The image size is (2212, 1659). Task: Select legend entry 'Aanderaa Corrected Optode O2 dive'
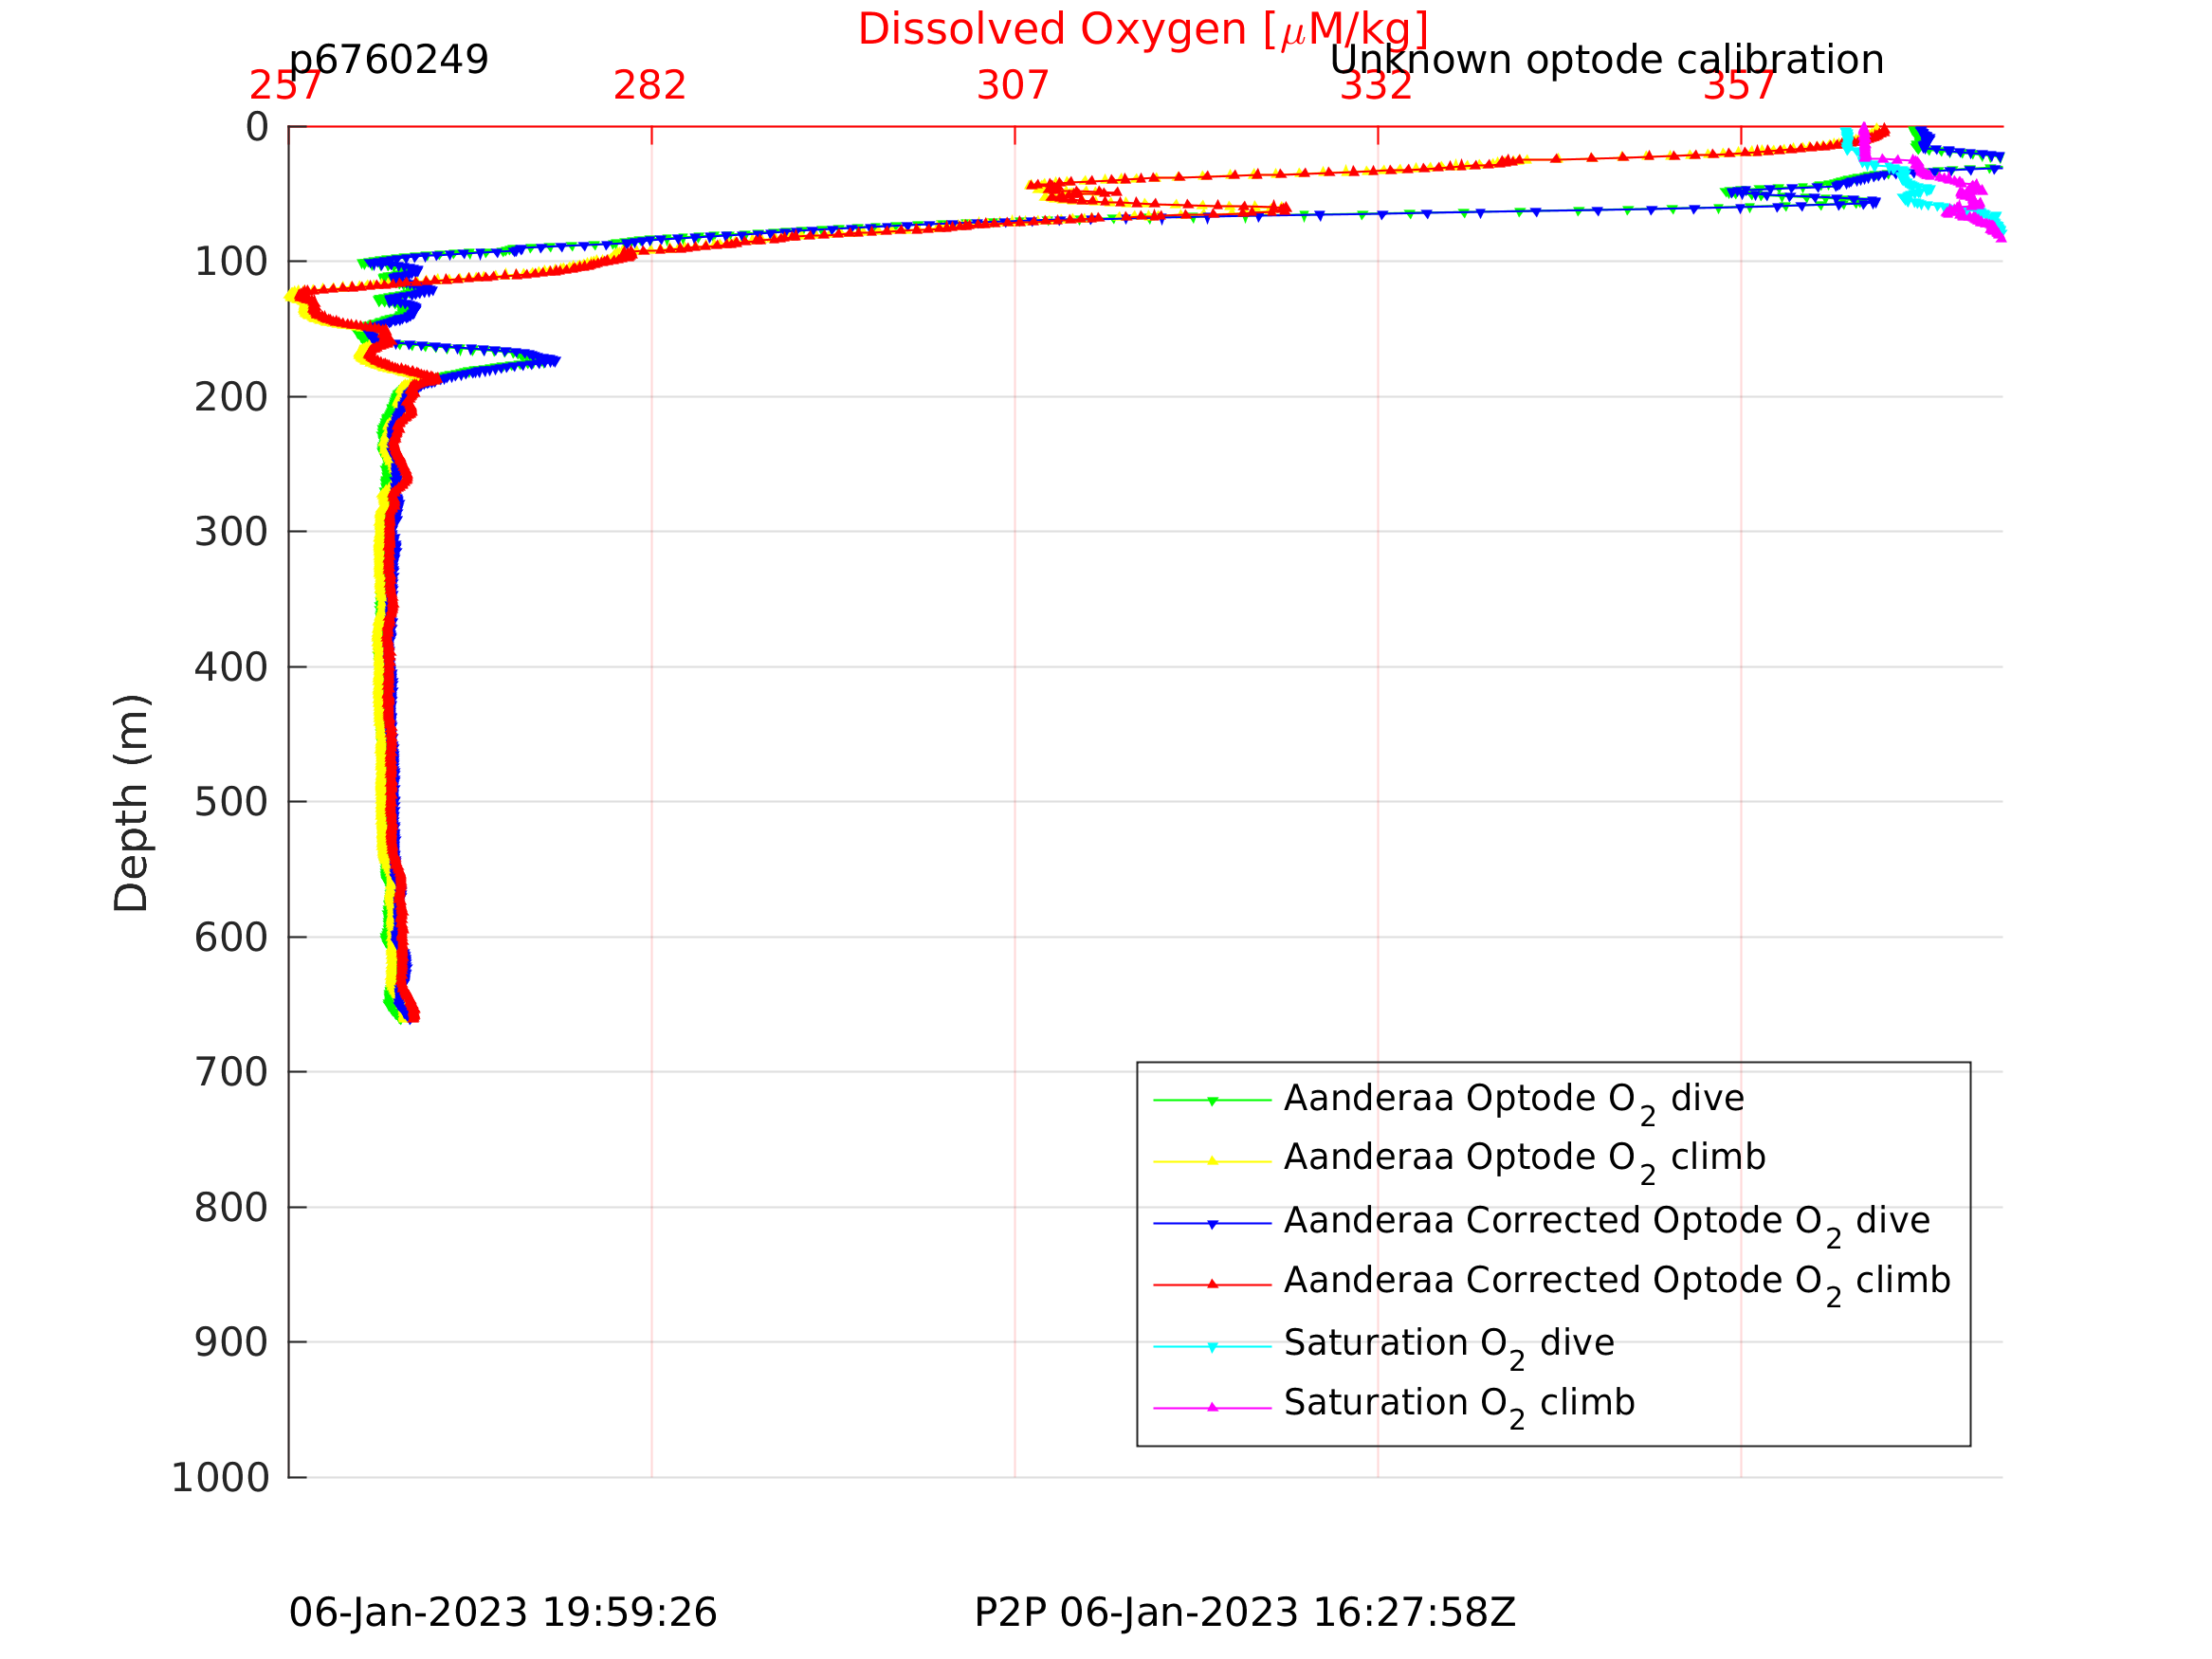point(1607,1224)
